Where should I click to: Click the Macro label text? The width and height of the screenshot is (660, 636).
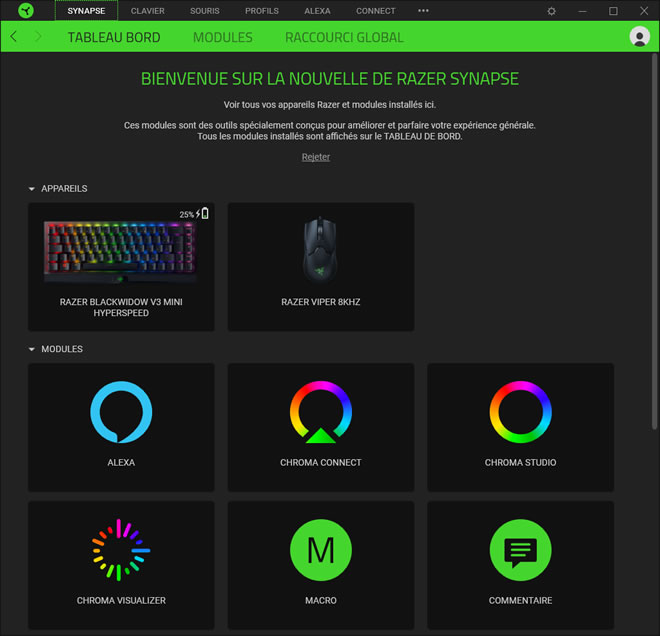(321, 601)
